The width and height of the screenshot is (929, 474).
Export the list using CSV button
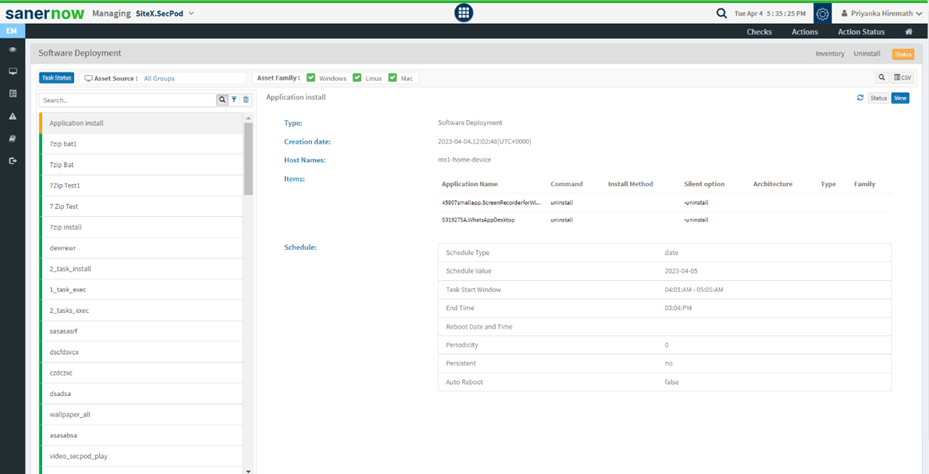click(903, 78)
